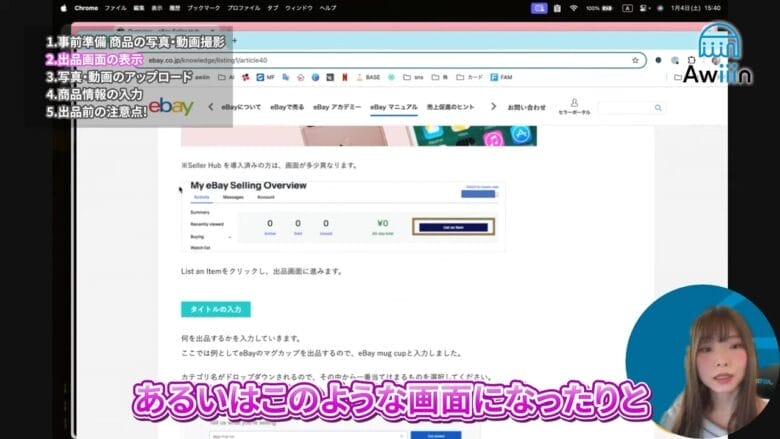This screenshot has height=439, width=780.
Task: Open the Chrome application menu
Action: pos(86,8)
